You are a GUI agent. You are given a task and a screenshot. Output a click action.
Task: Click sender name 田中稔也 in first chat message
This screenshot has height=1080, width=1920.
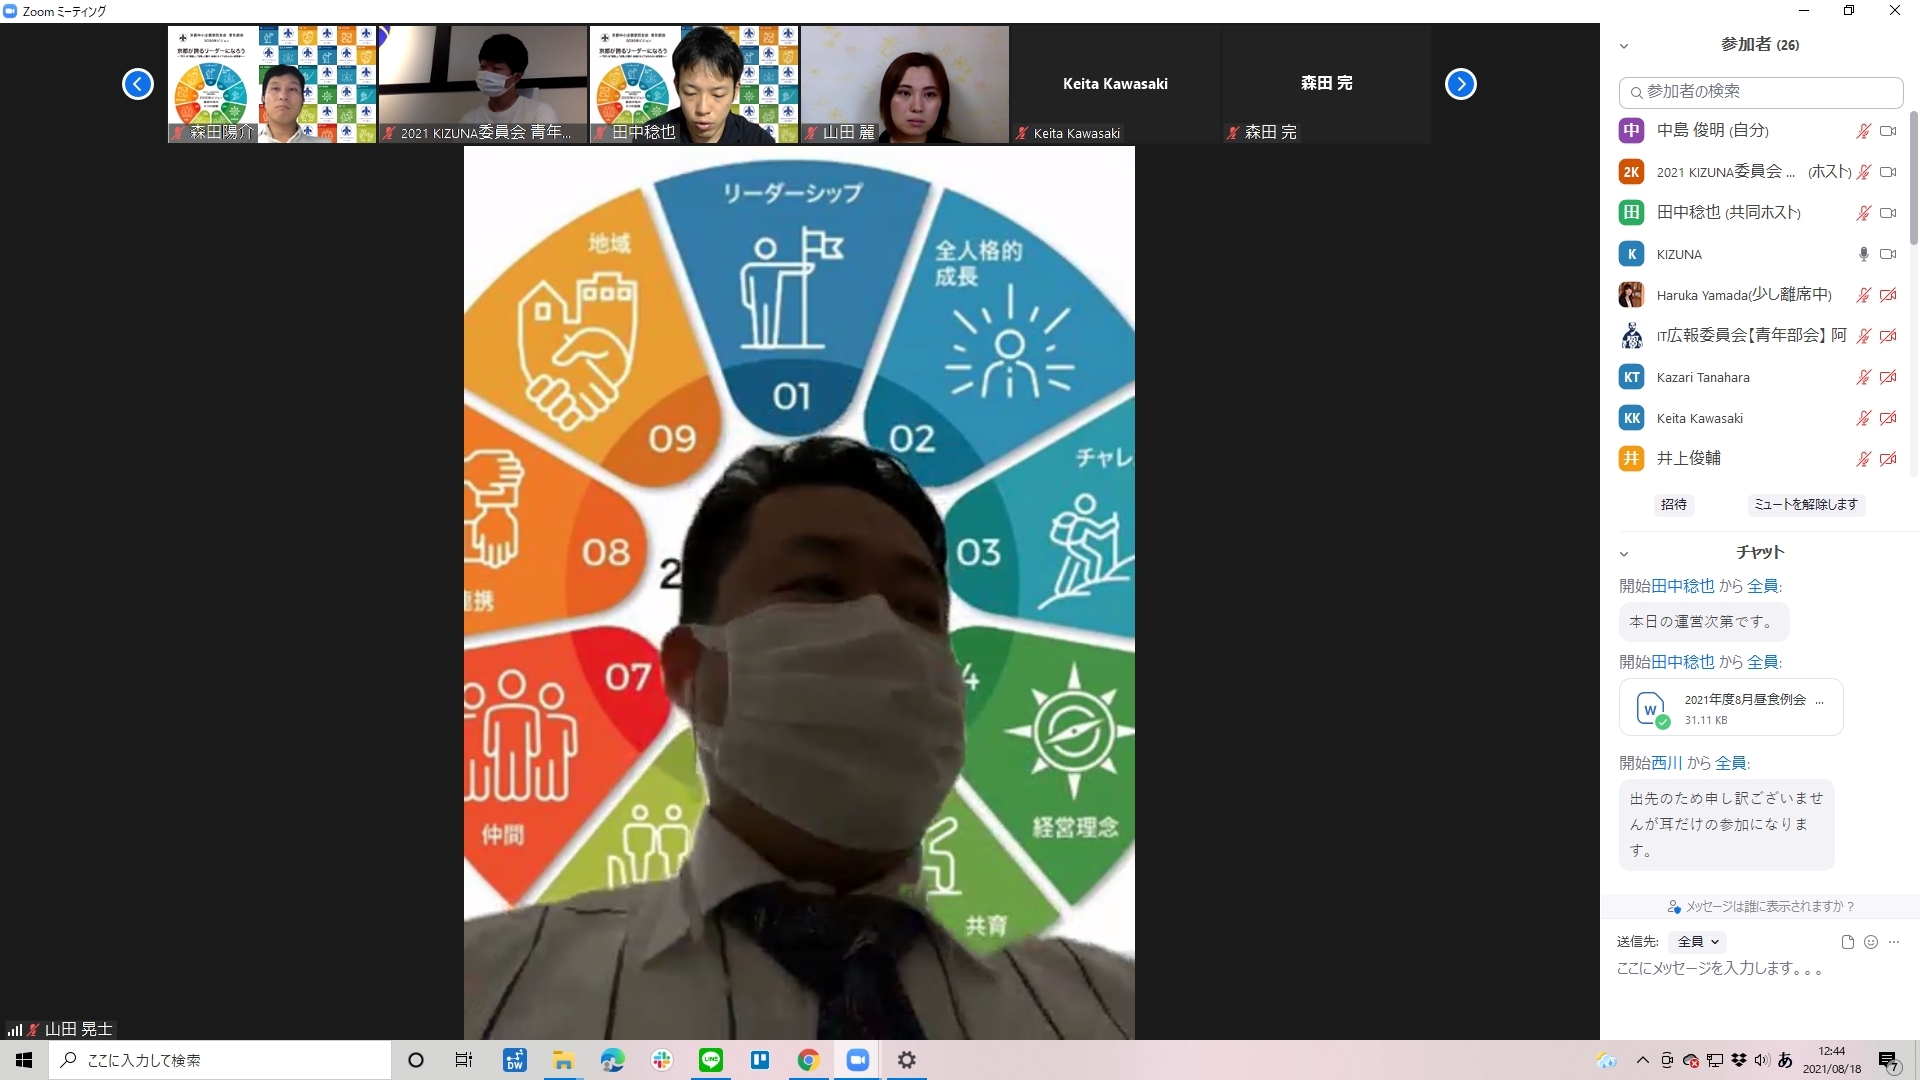pos(1682,586)
